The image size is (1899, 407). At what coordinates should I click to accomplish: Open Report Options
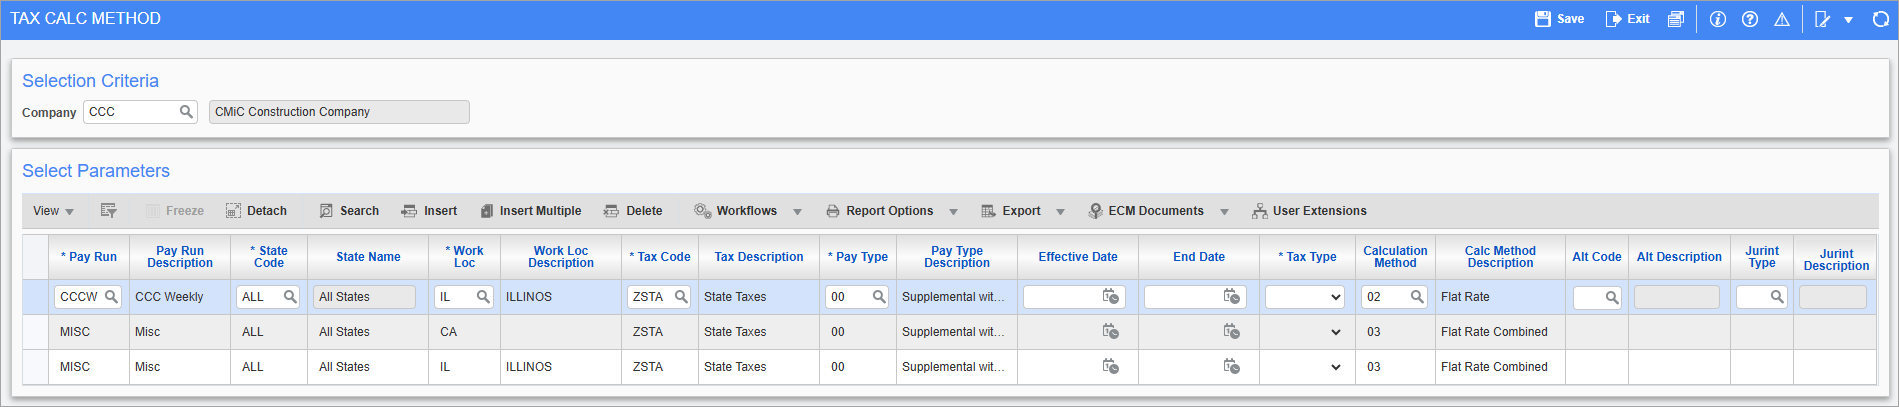[879, 211]
